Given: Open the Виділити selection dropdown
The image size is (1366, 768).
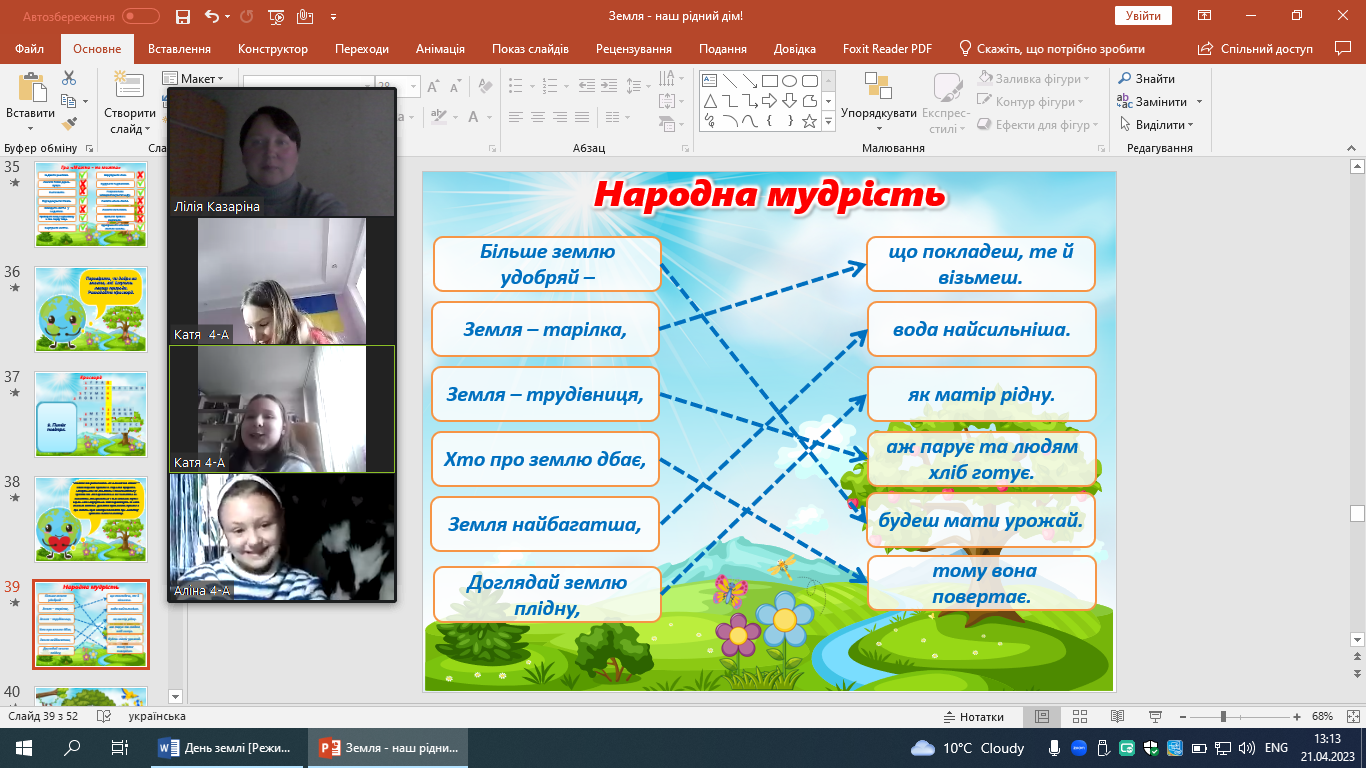Looking at the screenshot, I should point(1158,125).
